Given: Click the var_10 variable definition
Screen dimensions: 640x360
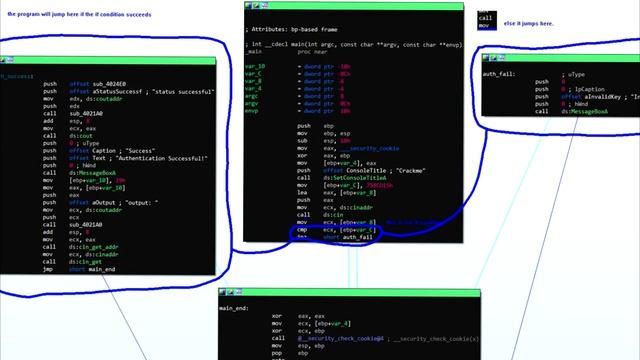Looking at the screenshot, I should 298,66.
